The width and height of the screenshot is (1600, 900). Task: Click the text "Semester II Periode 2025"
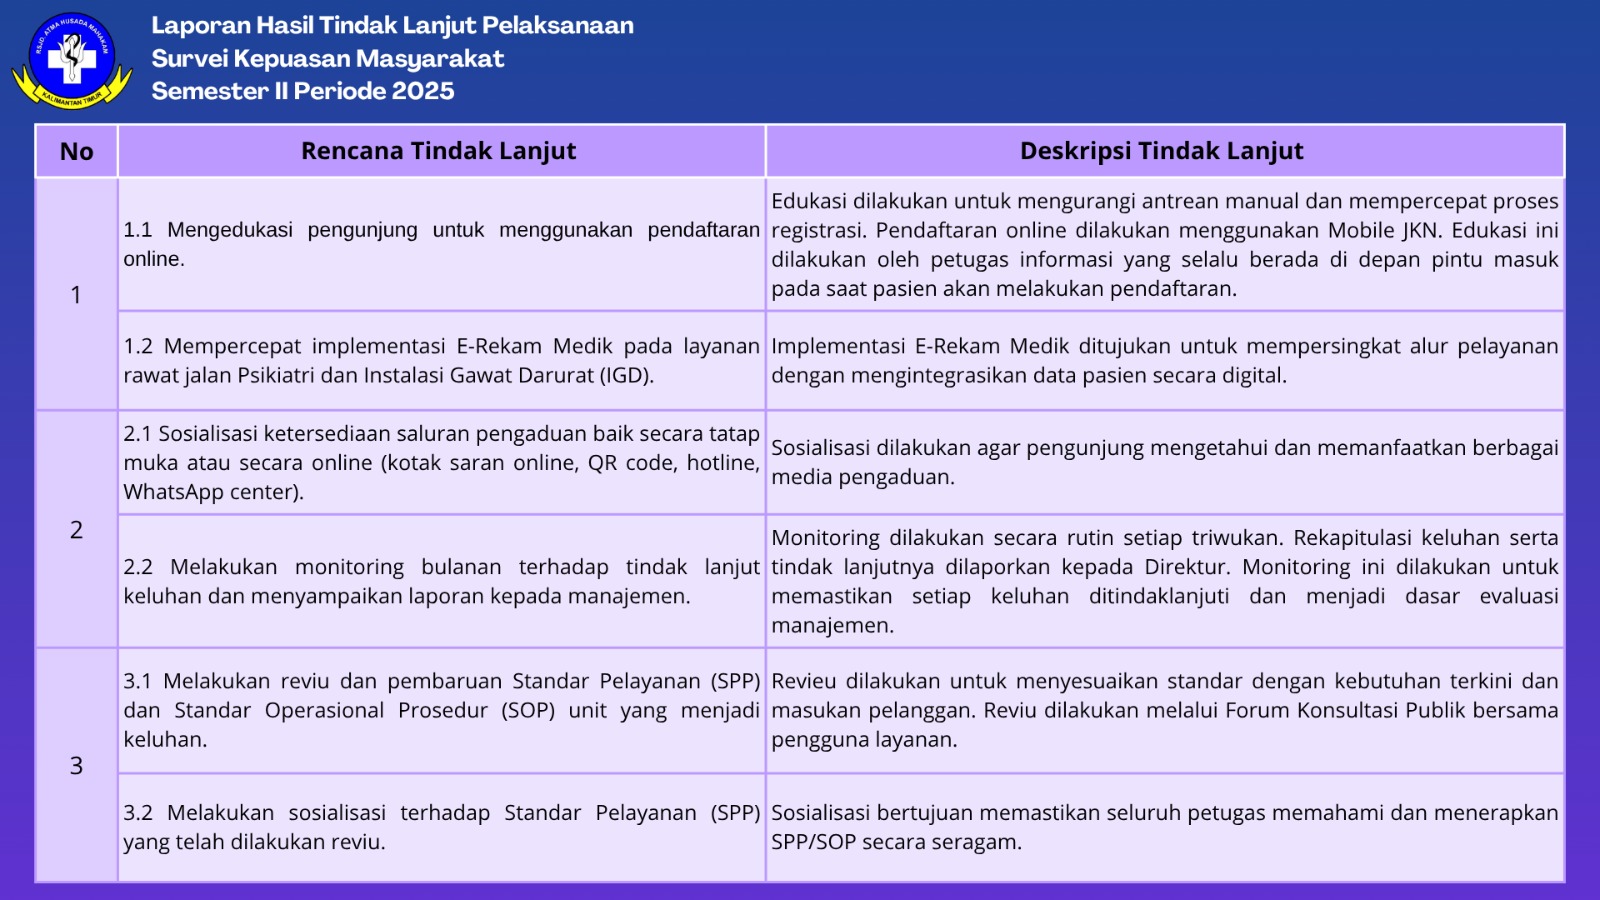click(x=303, y=91)
